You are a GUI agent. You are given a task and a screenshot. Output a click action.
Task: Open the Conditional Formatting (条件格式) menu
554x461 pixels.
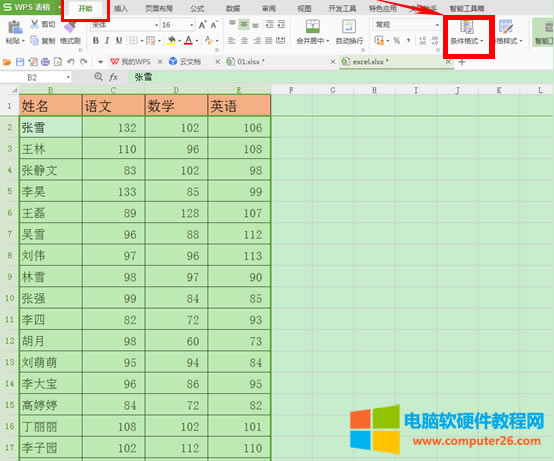click(x=467, y=32)
